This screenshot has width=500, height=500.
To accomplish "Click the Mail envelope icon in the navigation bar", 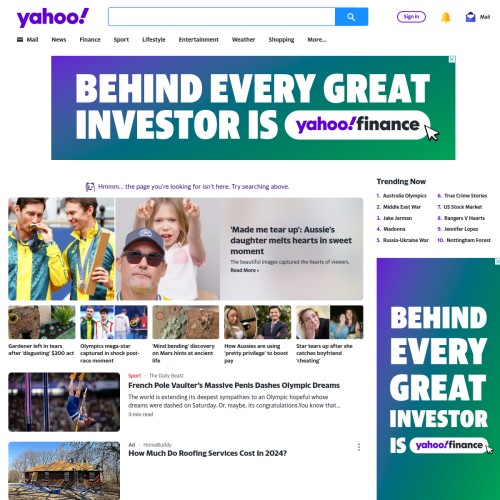I will click(x=20, y=40).
